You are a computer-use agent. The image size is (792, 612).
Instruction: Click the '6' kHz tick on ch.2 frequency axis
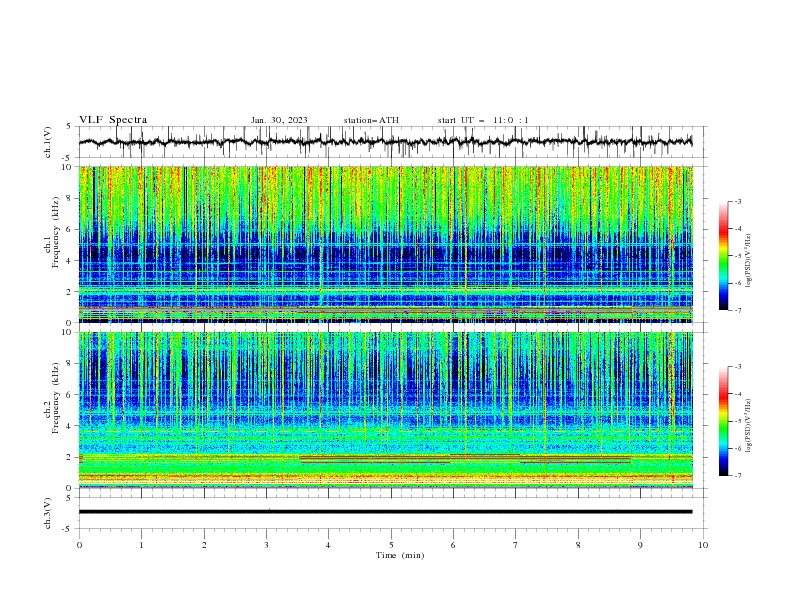[x=70, y=395]
